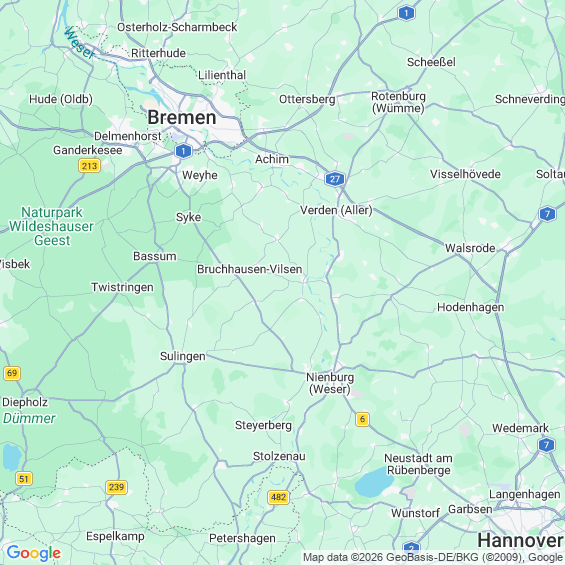The width and height of the screenshot is (565, 565).
Task: Select the Bremen city label
Action: click(182, 117)
